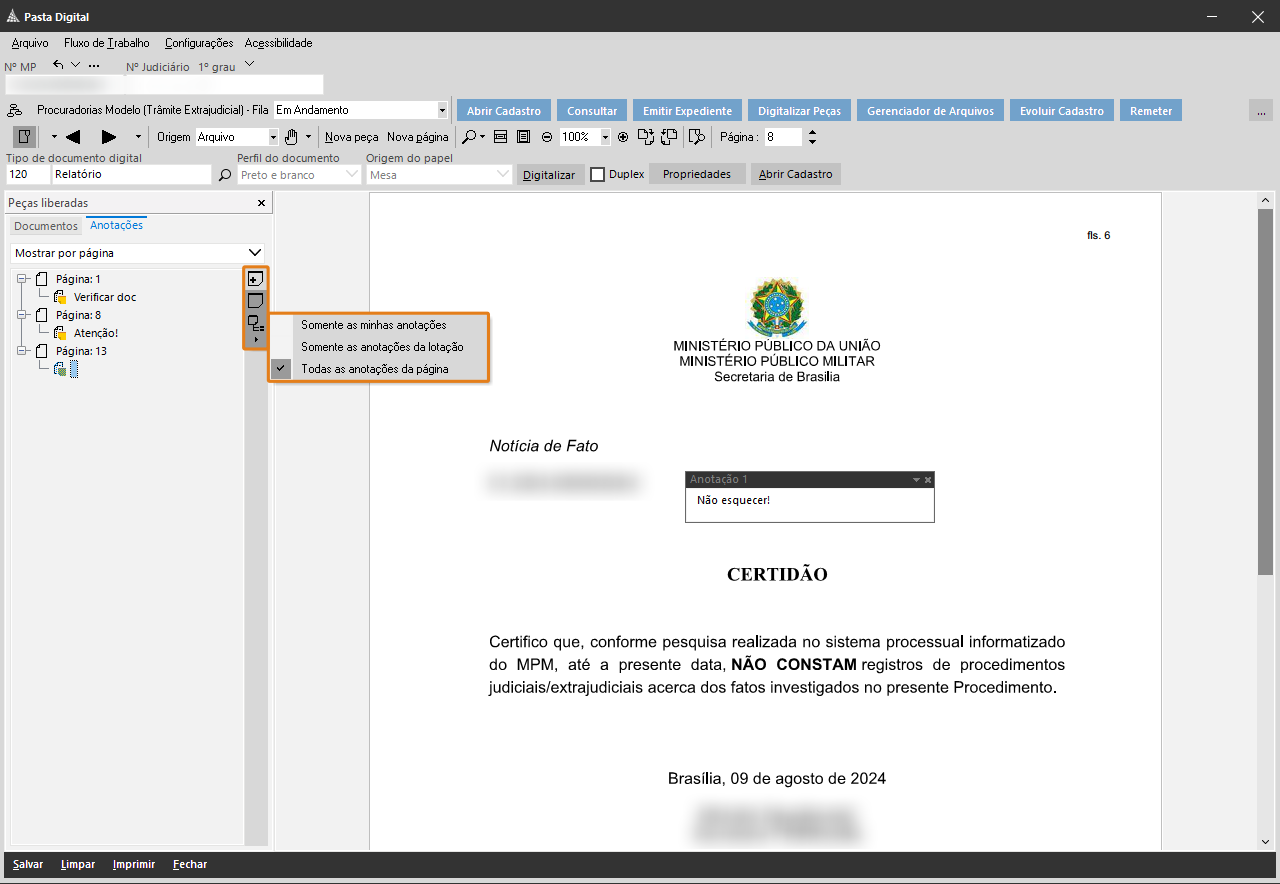The image size is (1280, 884).
Task: Click the undo arrow near Nº MP
Action: point(59,65)
